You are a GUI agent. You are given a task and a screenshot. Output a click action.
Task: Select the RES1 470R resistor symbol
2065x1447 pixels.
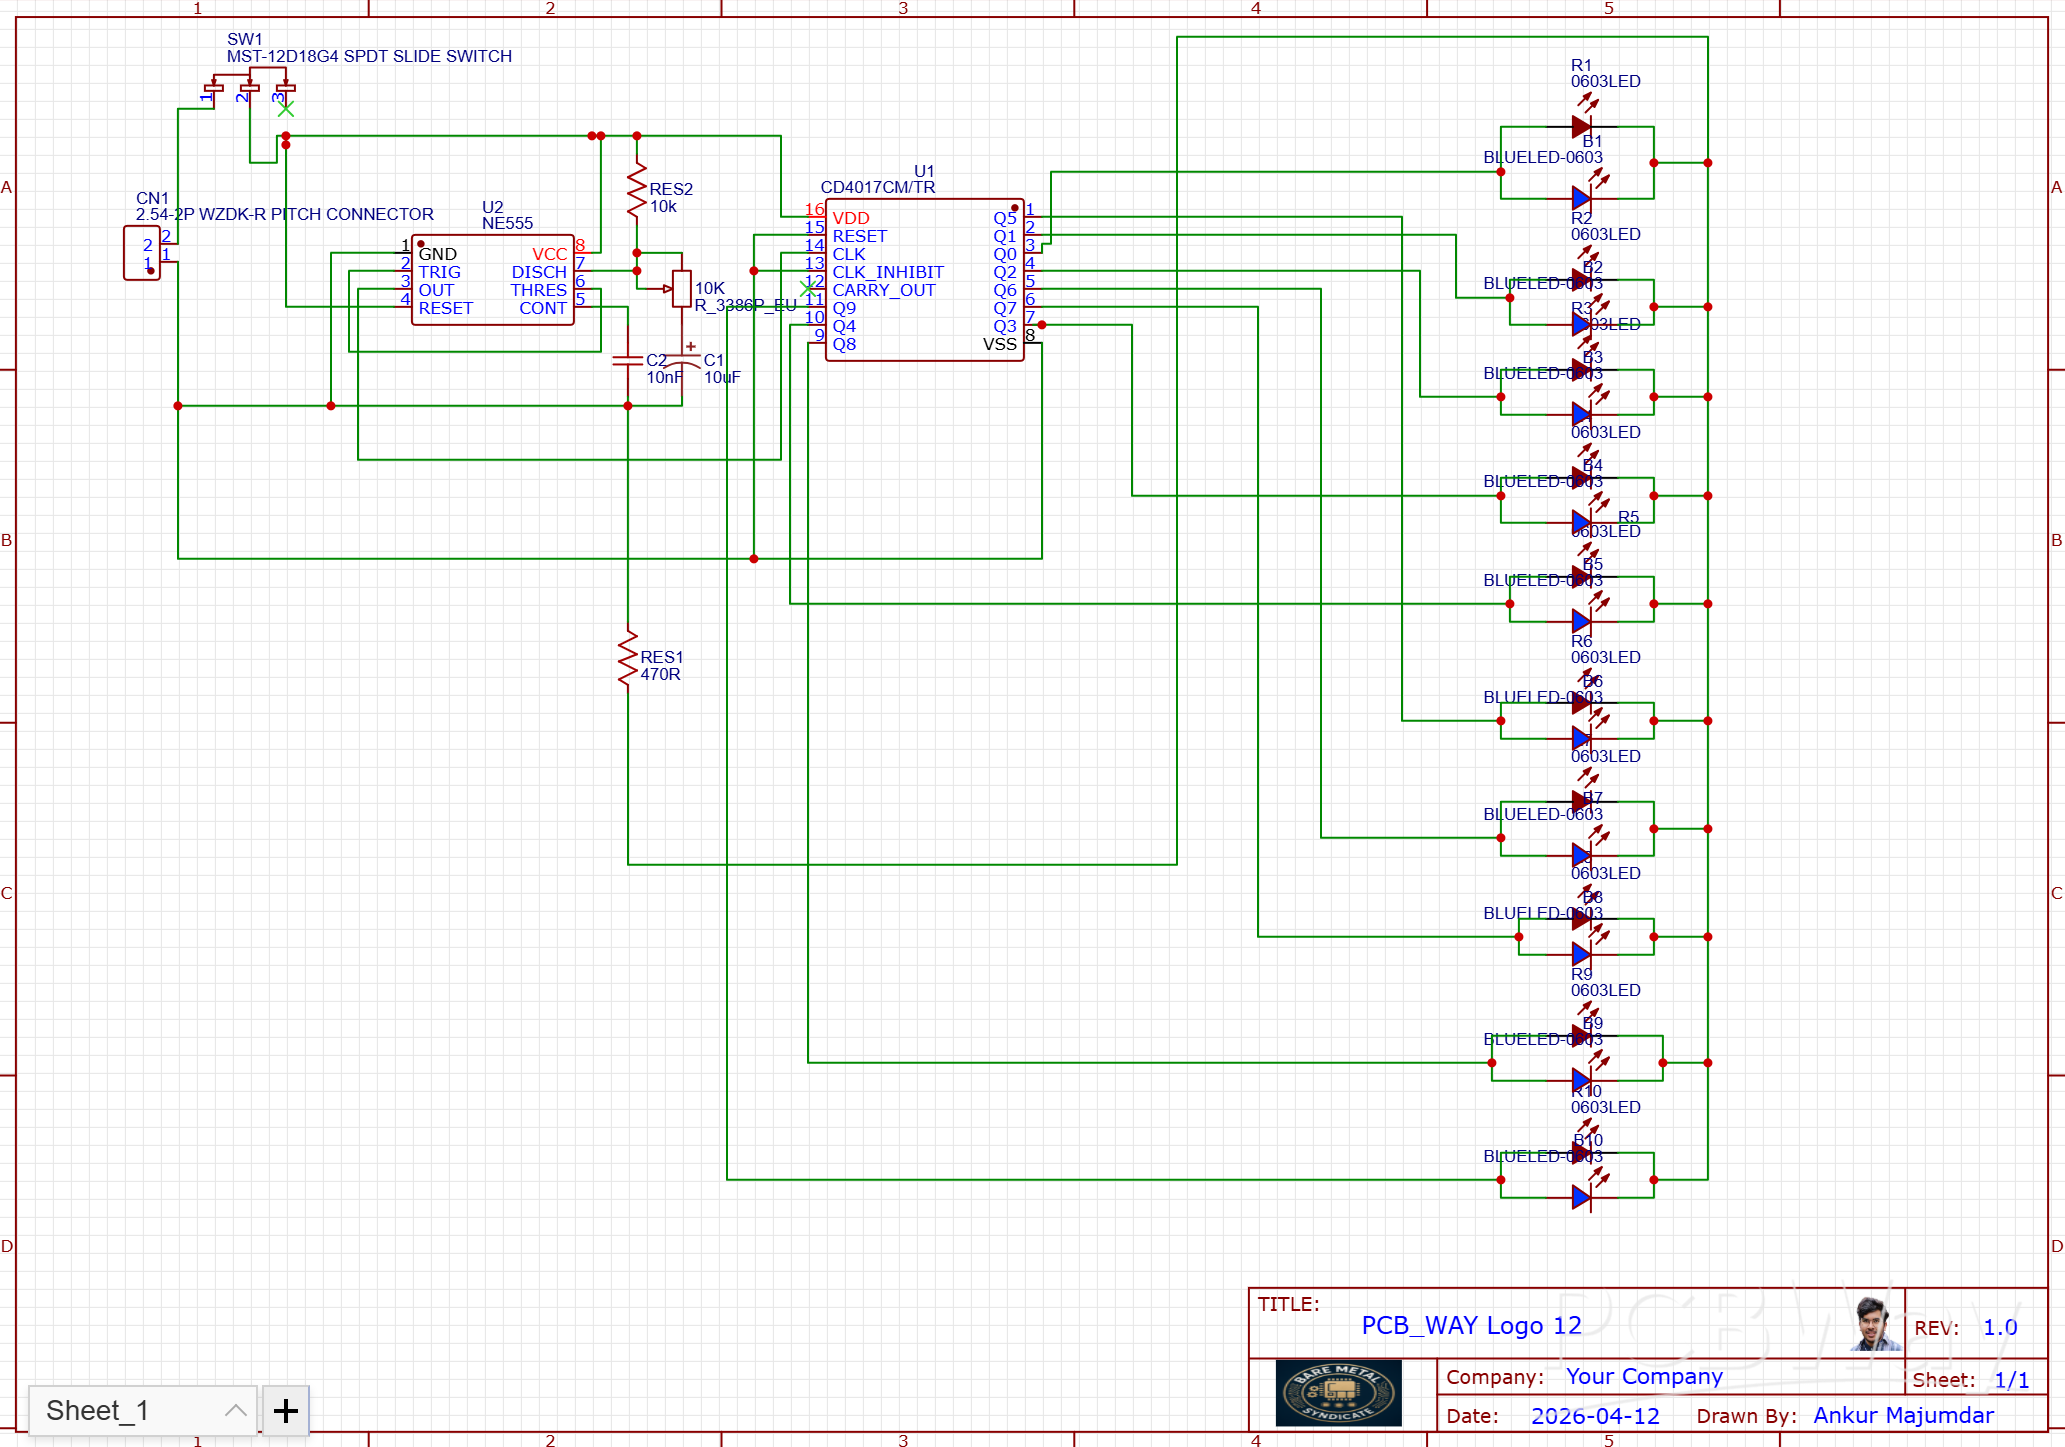[x=628, y=658]
